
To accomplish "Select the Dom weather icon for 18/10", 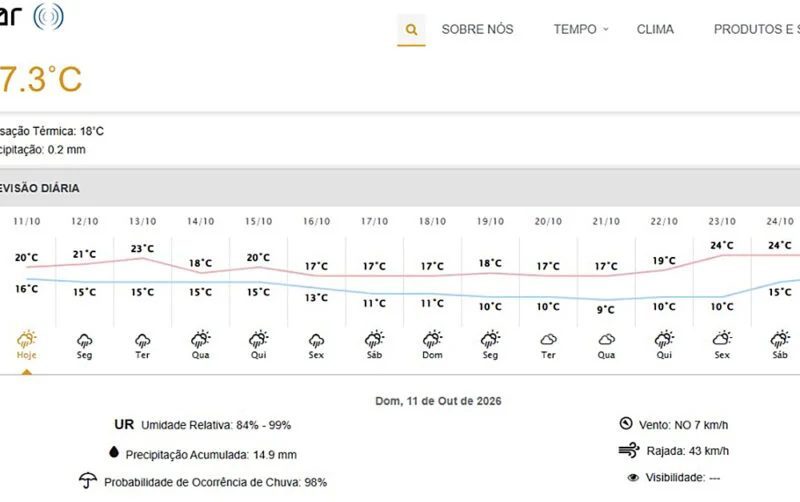I will [x=433, y=339].
